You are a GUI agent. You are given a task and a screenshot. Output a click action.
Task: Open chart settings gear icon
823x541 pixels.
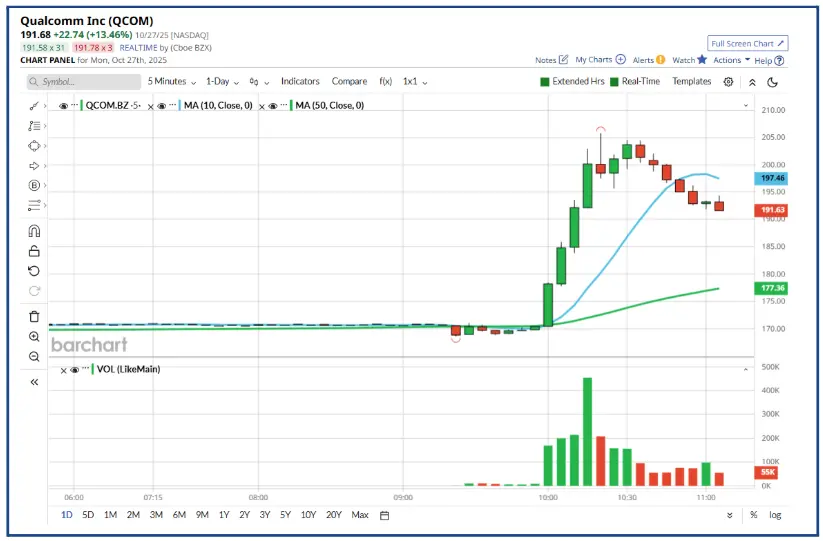tap(728, 82)
